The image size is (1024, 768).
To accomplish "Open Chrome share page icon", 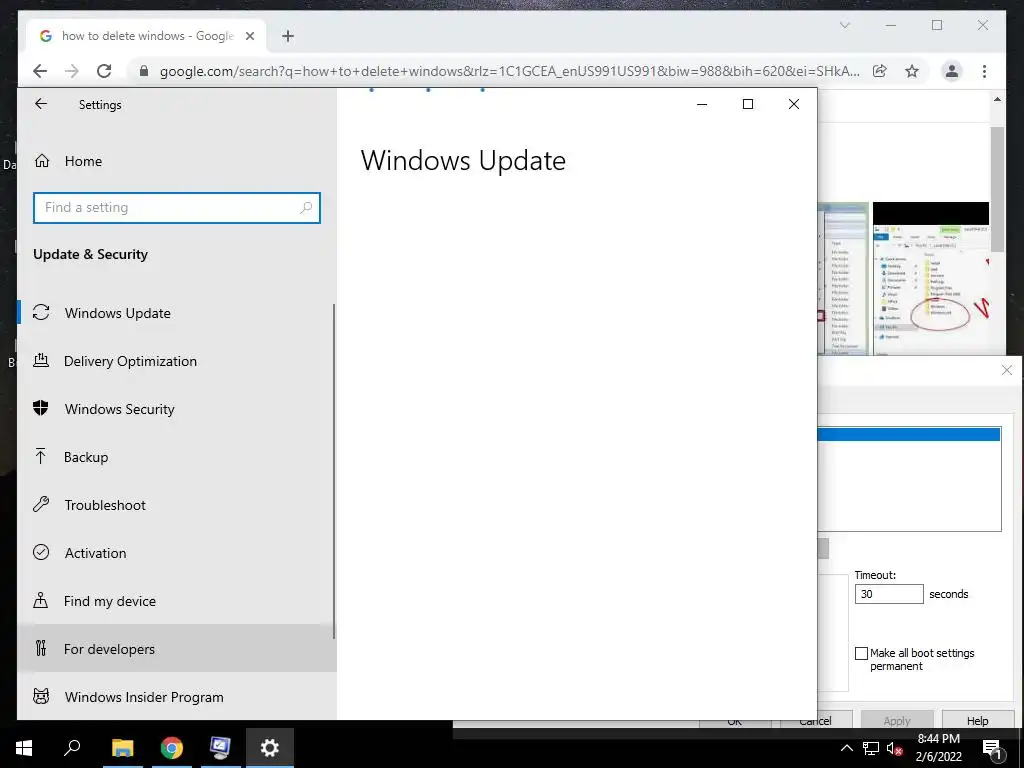I will pos(880,71).
